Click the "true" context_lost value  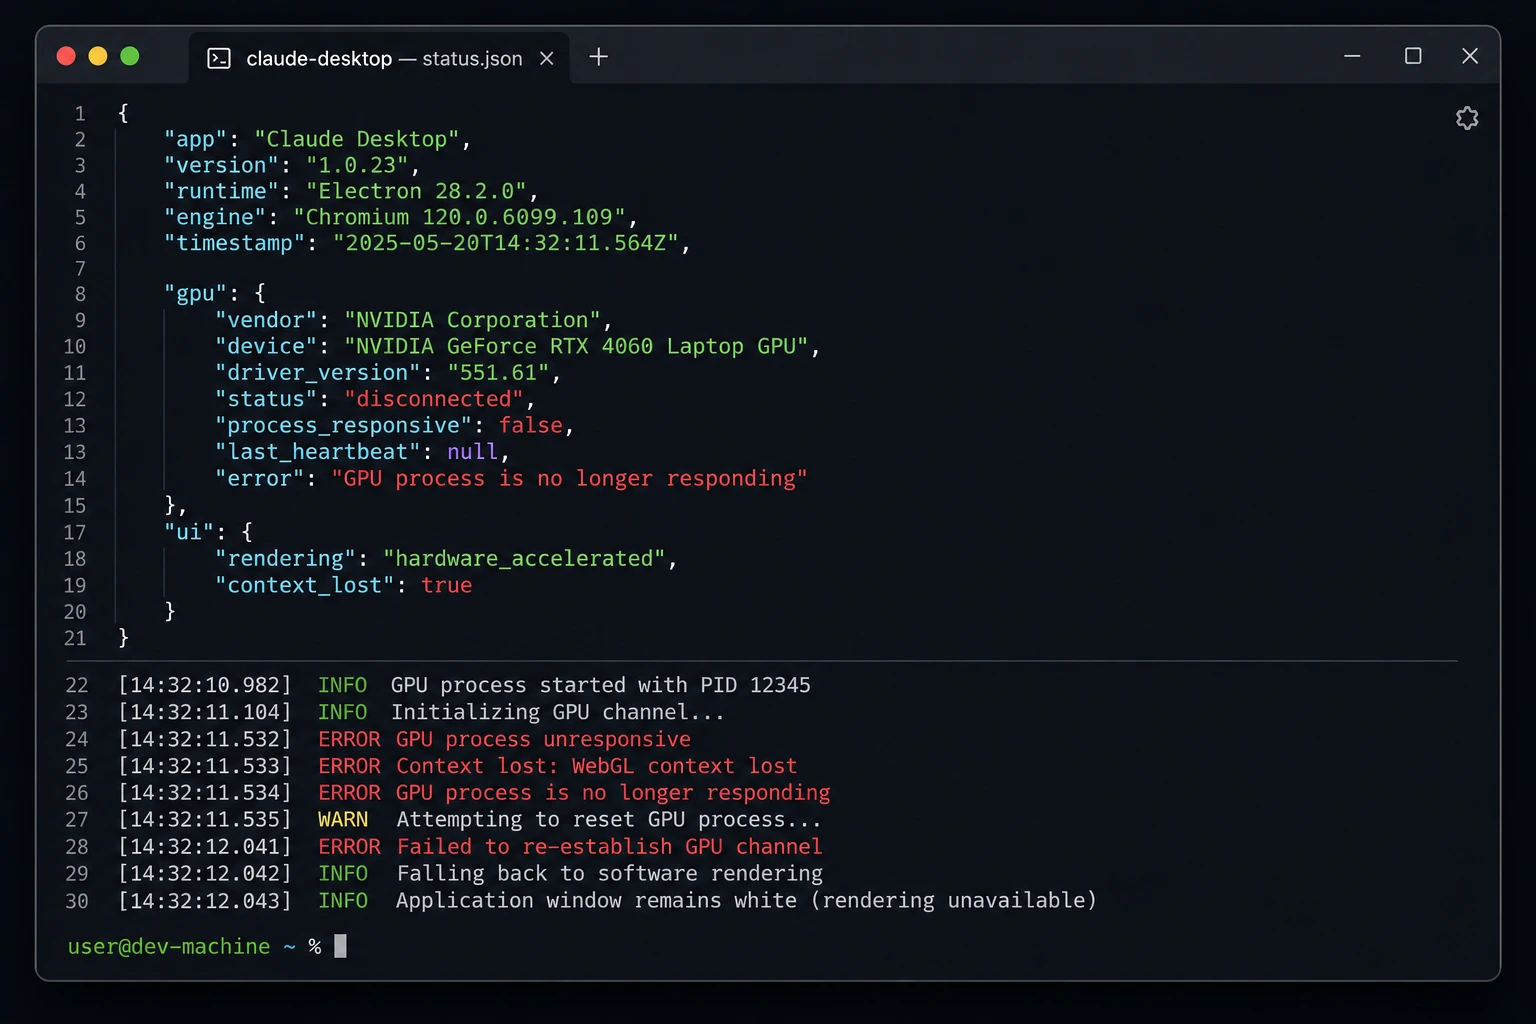point(446,585)
